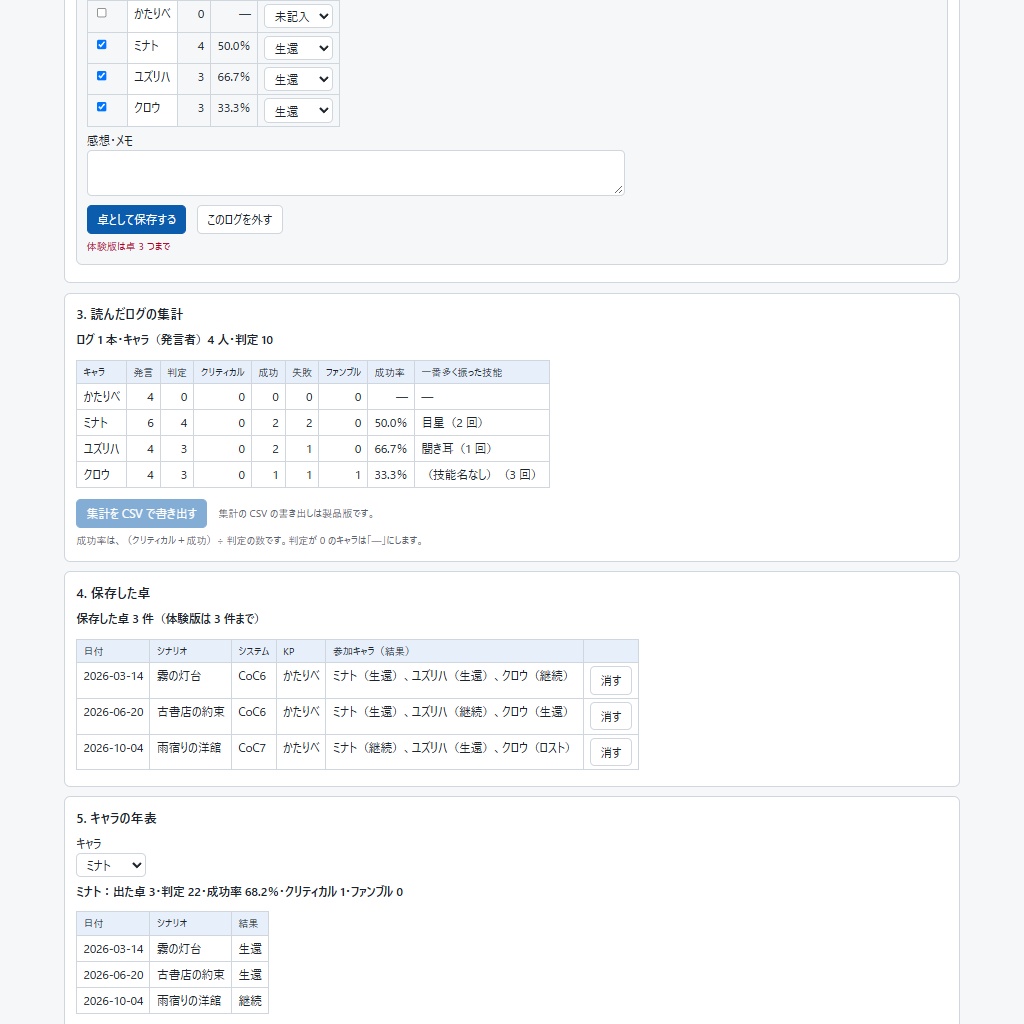The width and height of the screenshot is (1024, 1024).
Task: Click the 古書店の約束 scenario in 保存した卓 table
Action: tap(191, 712)
